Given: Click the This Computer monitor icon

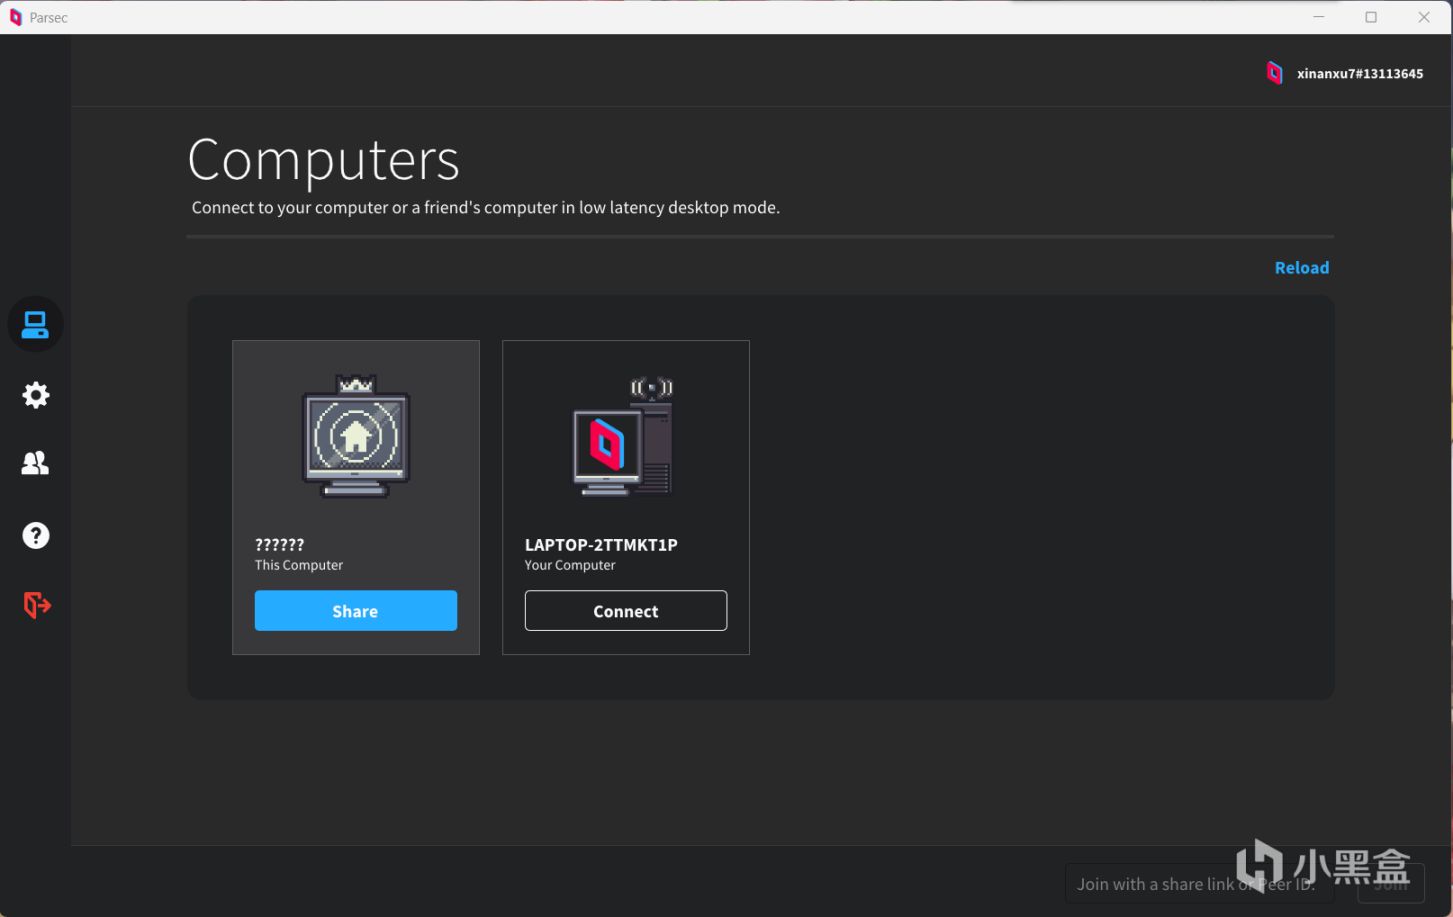Looking at the screenshot, I should 356,437.
